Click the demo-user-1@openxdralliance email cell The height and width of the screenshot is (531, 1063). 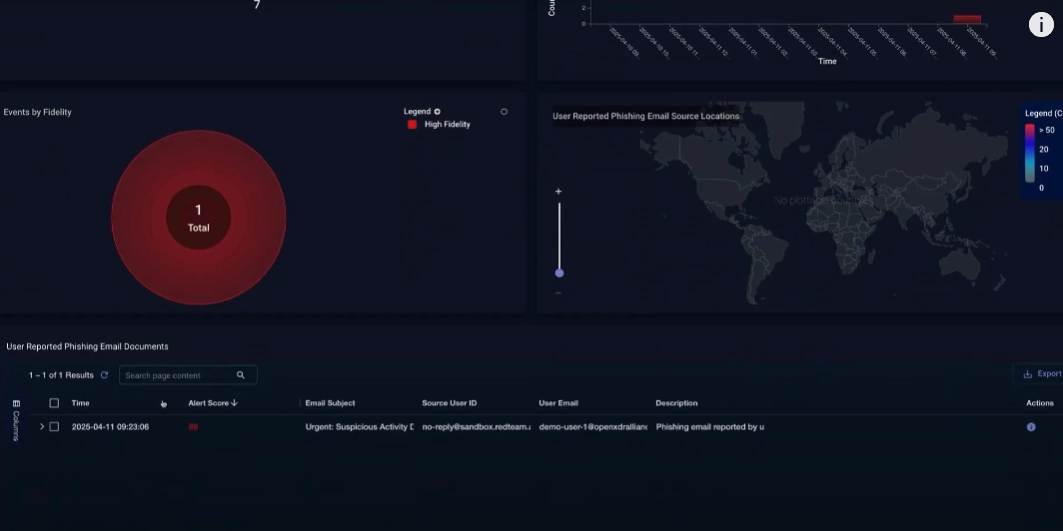[x=593, y=427]
